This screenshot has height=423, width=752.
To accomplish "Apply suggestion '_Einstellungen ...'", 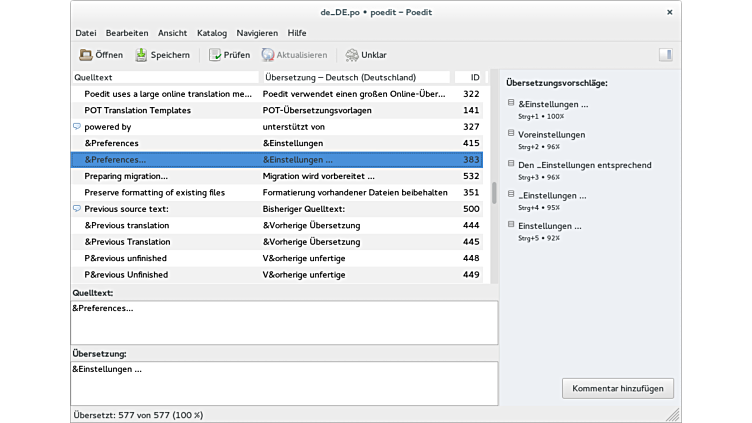I will tap(552, 196).
